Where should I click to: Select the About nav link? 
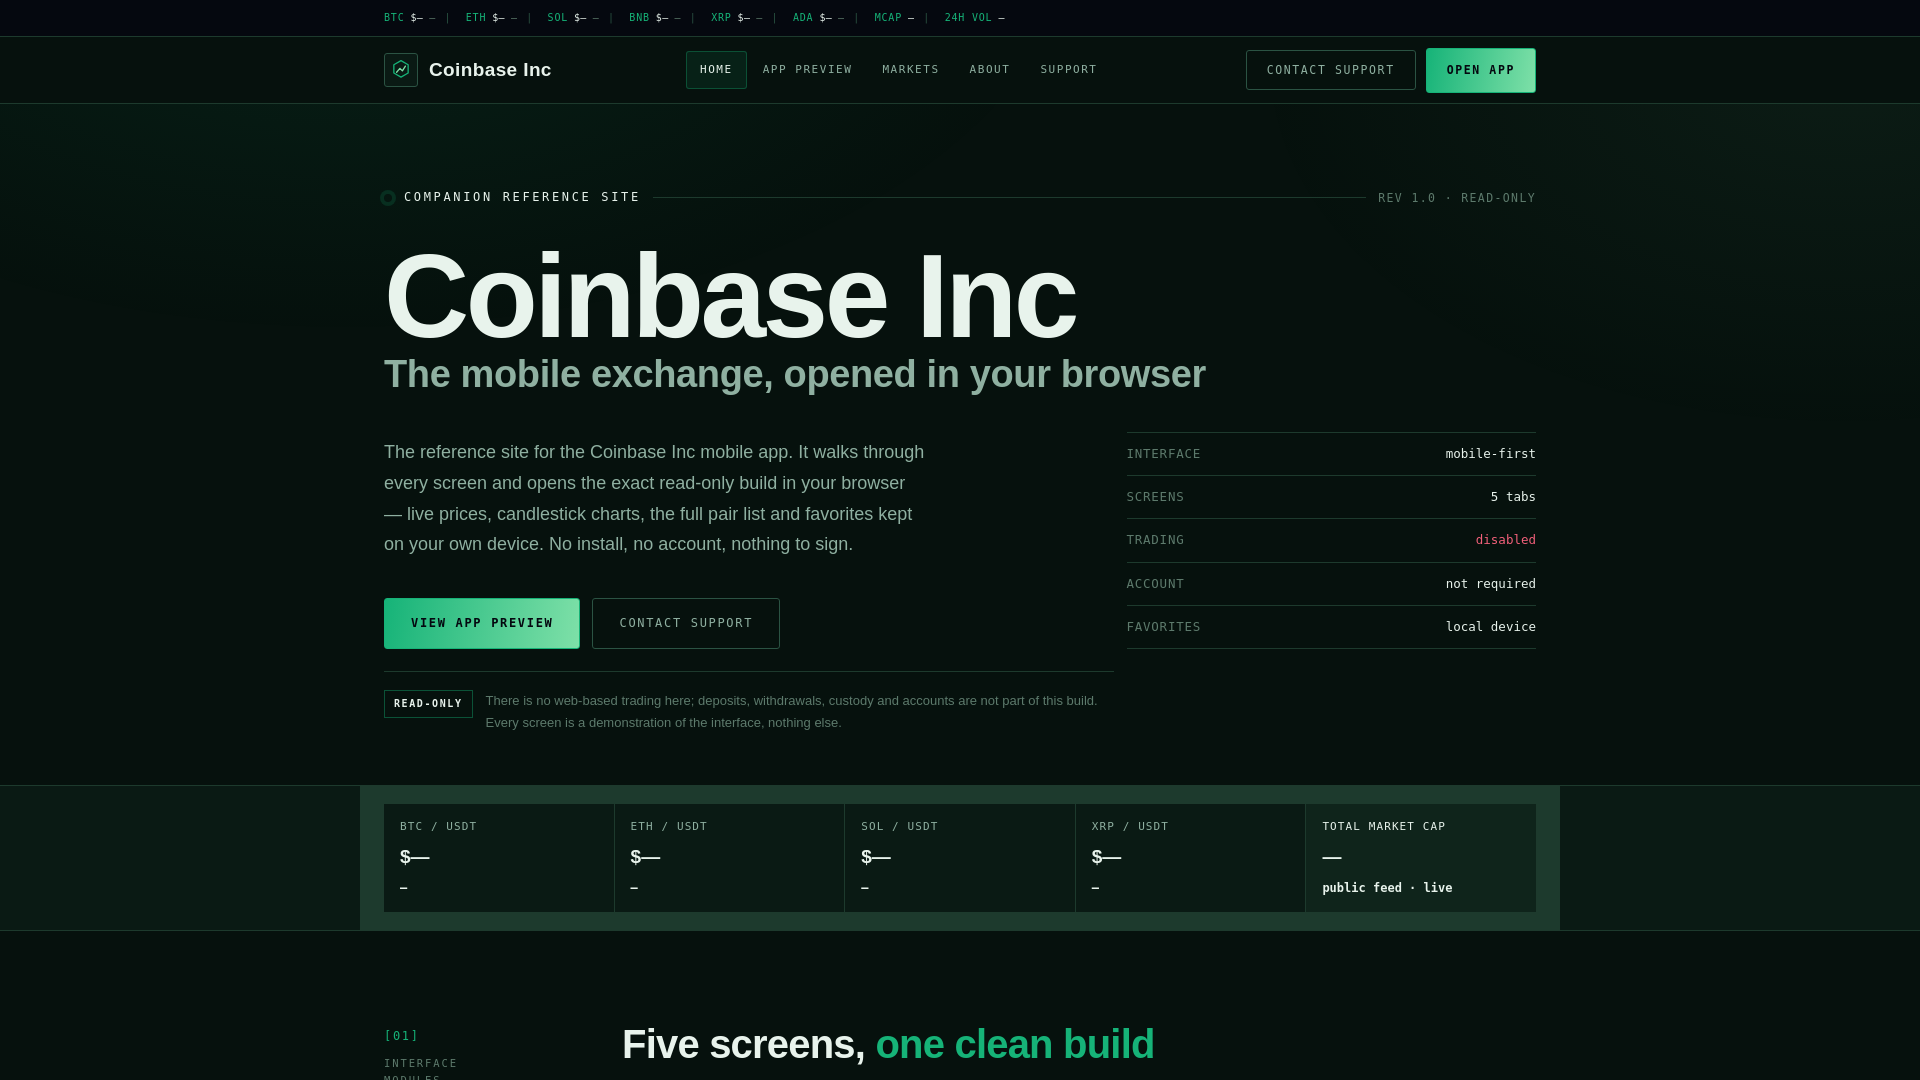[990, 70]
